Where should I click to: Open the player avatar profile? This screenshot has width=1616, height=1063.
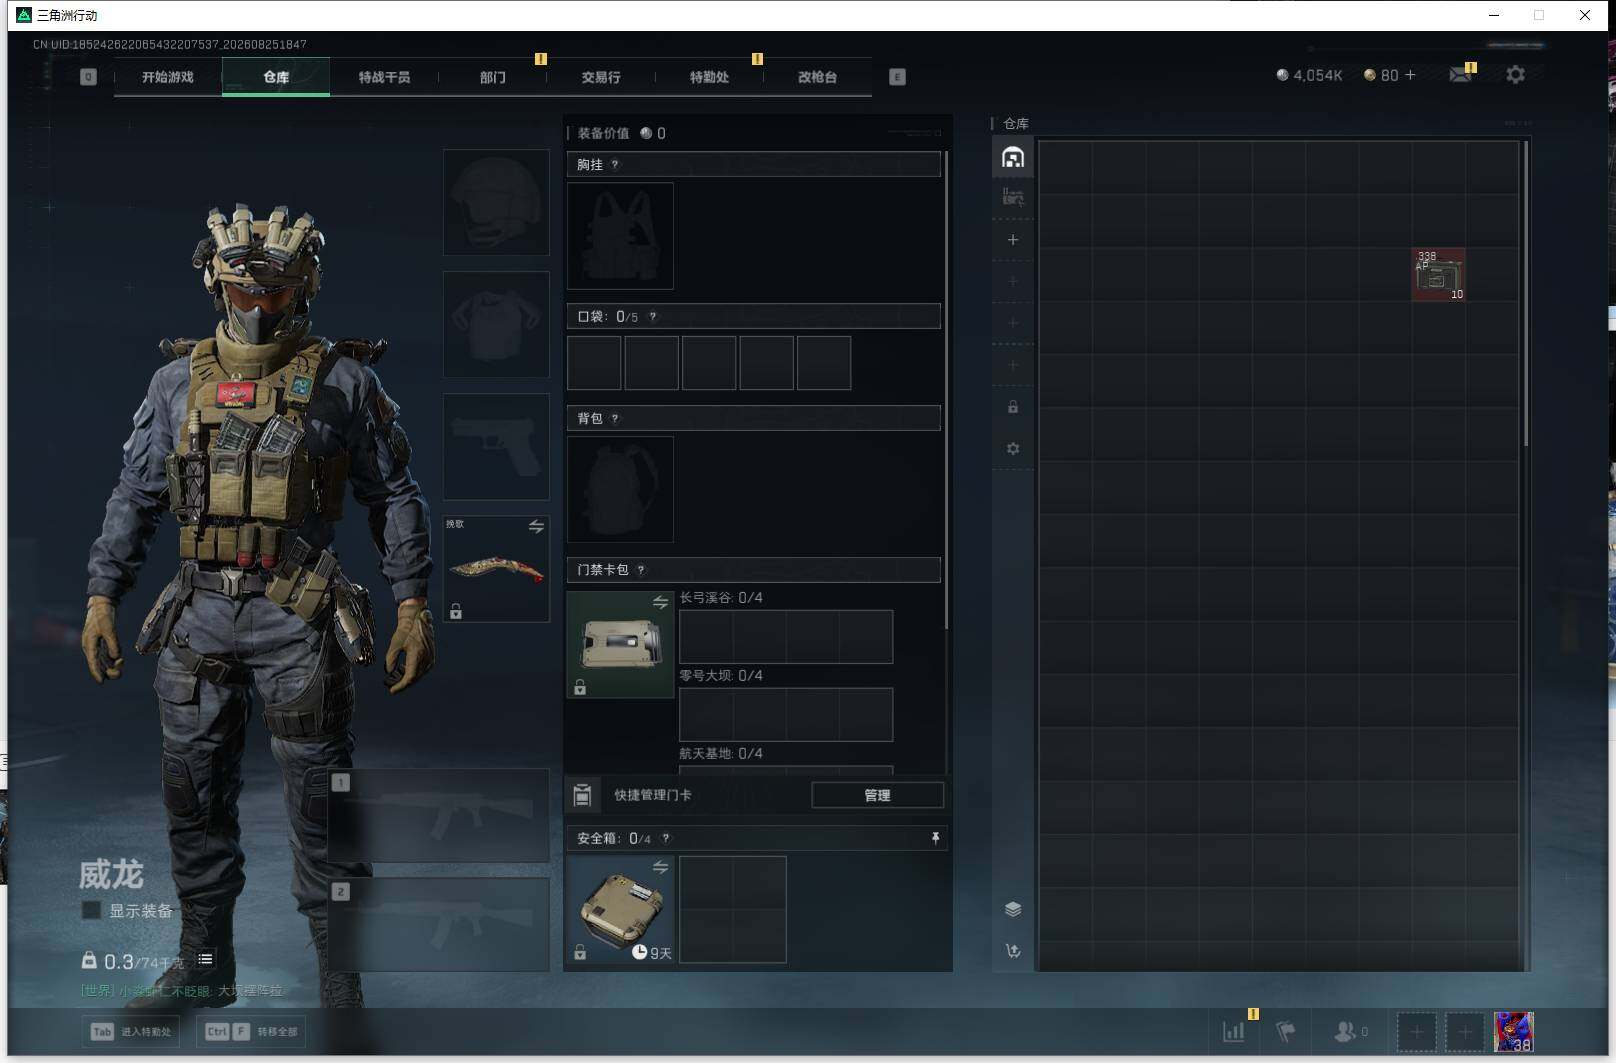pyautogui.click(x=1513, y=1031)
